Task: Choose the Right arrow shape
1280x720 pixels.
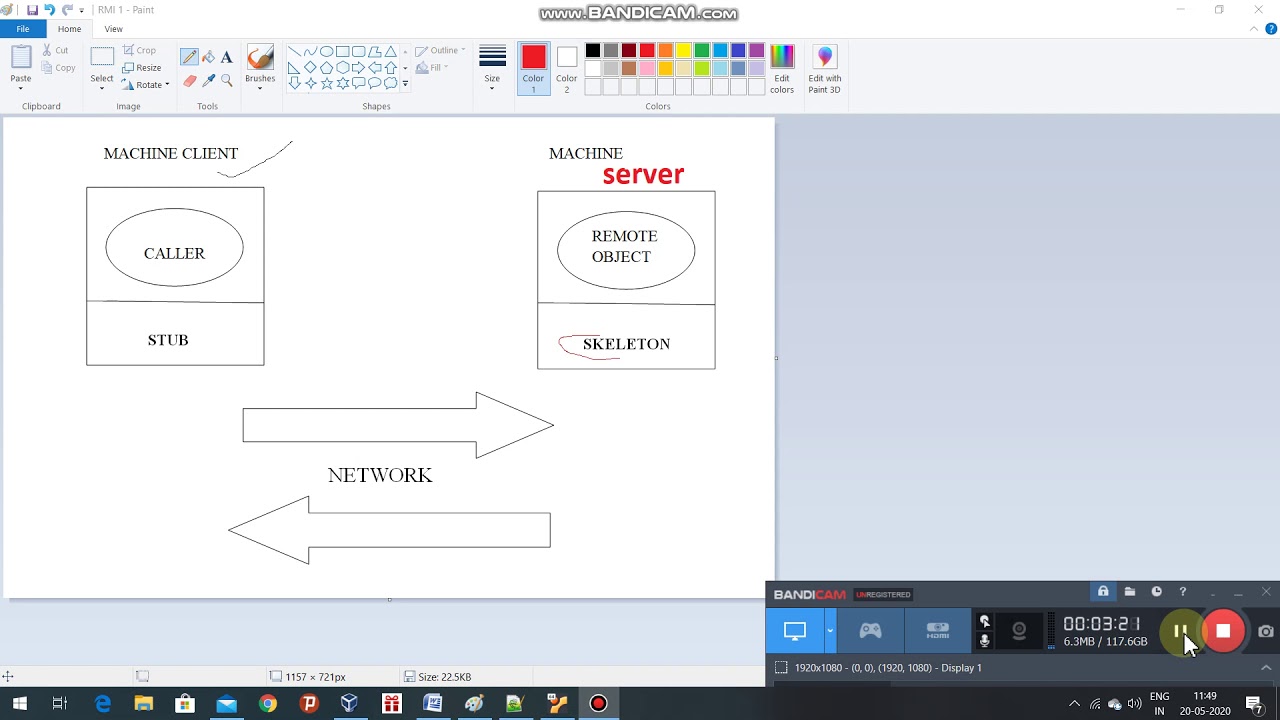Action: tap(358, 68)
